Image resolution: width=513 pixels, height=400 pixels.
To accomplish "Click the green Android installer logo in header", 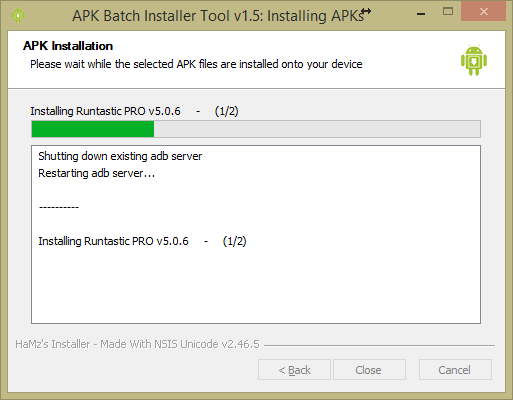I will tap(474, 60).
